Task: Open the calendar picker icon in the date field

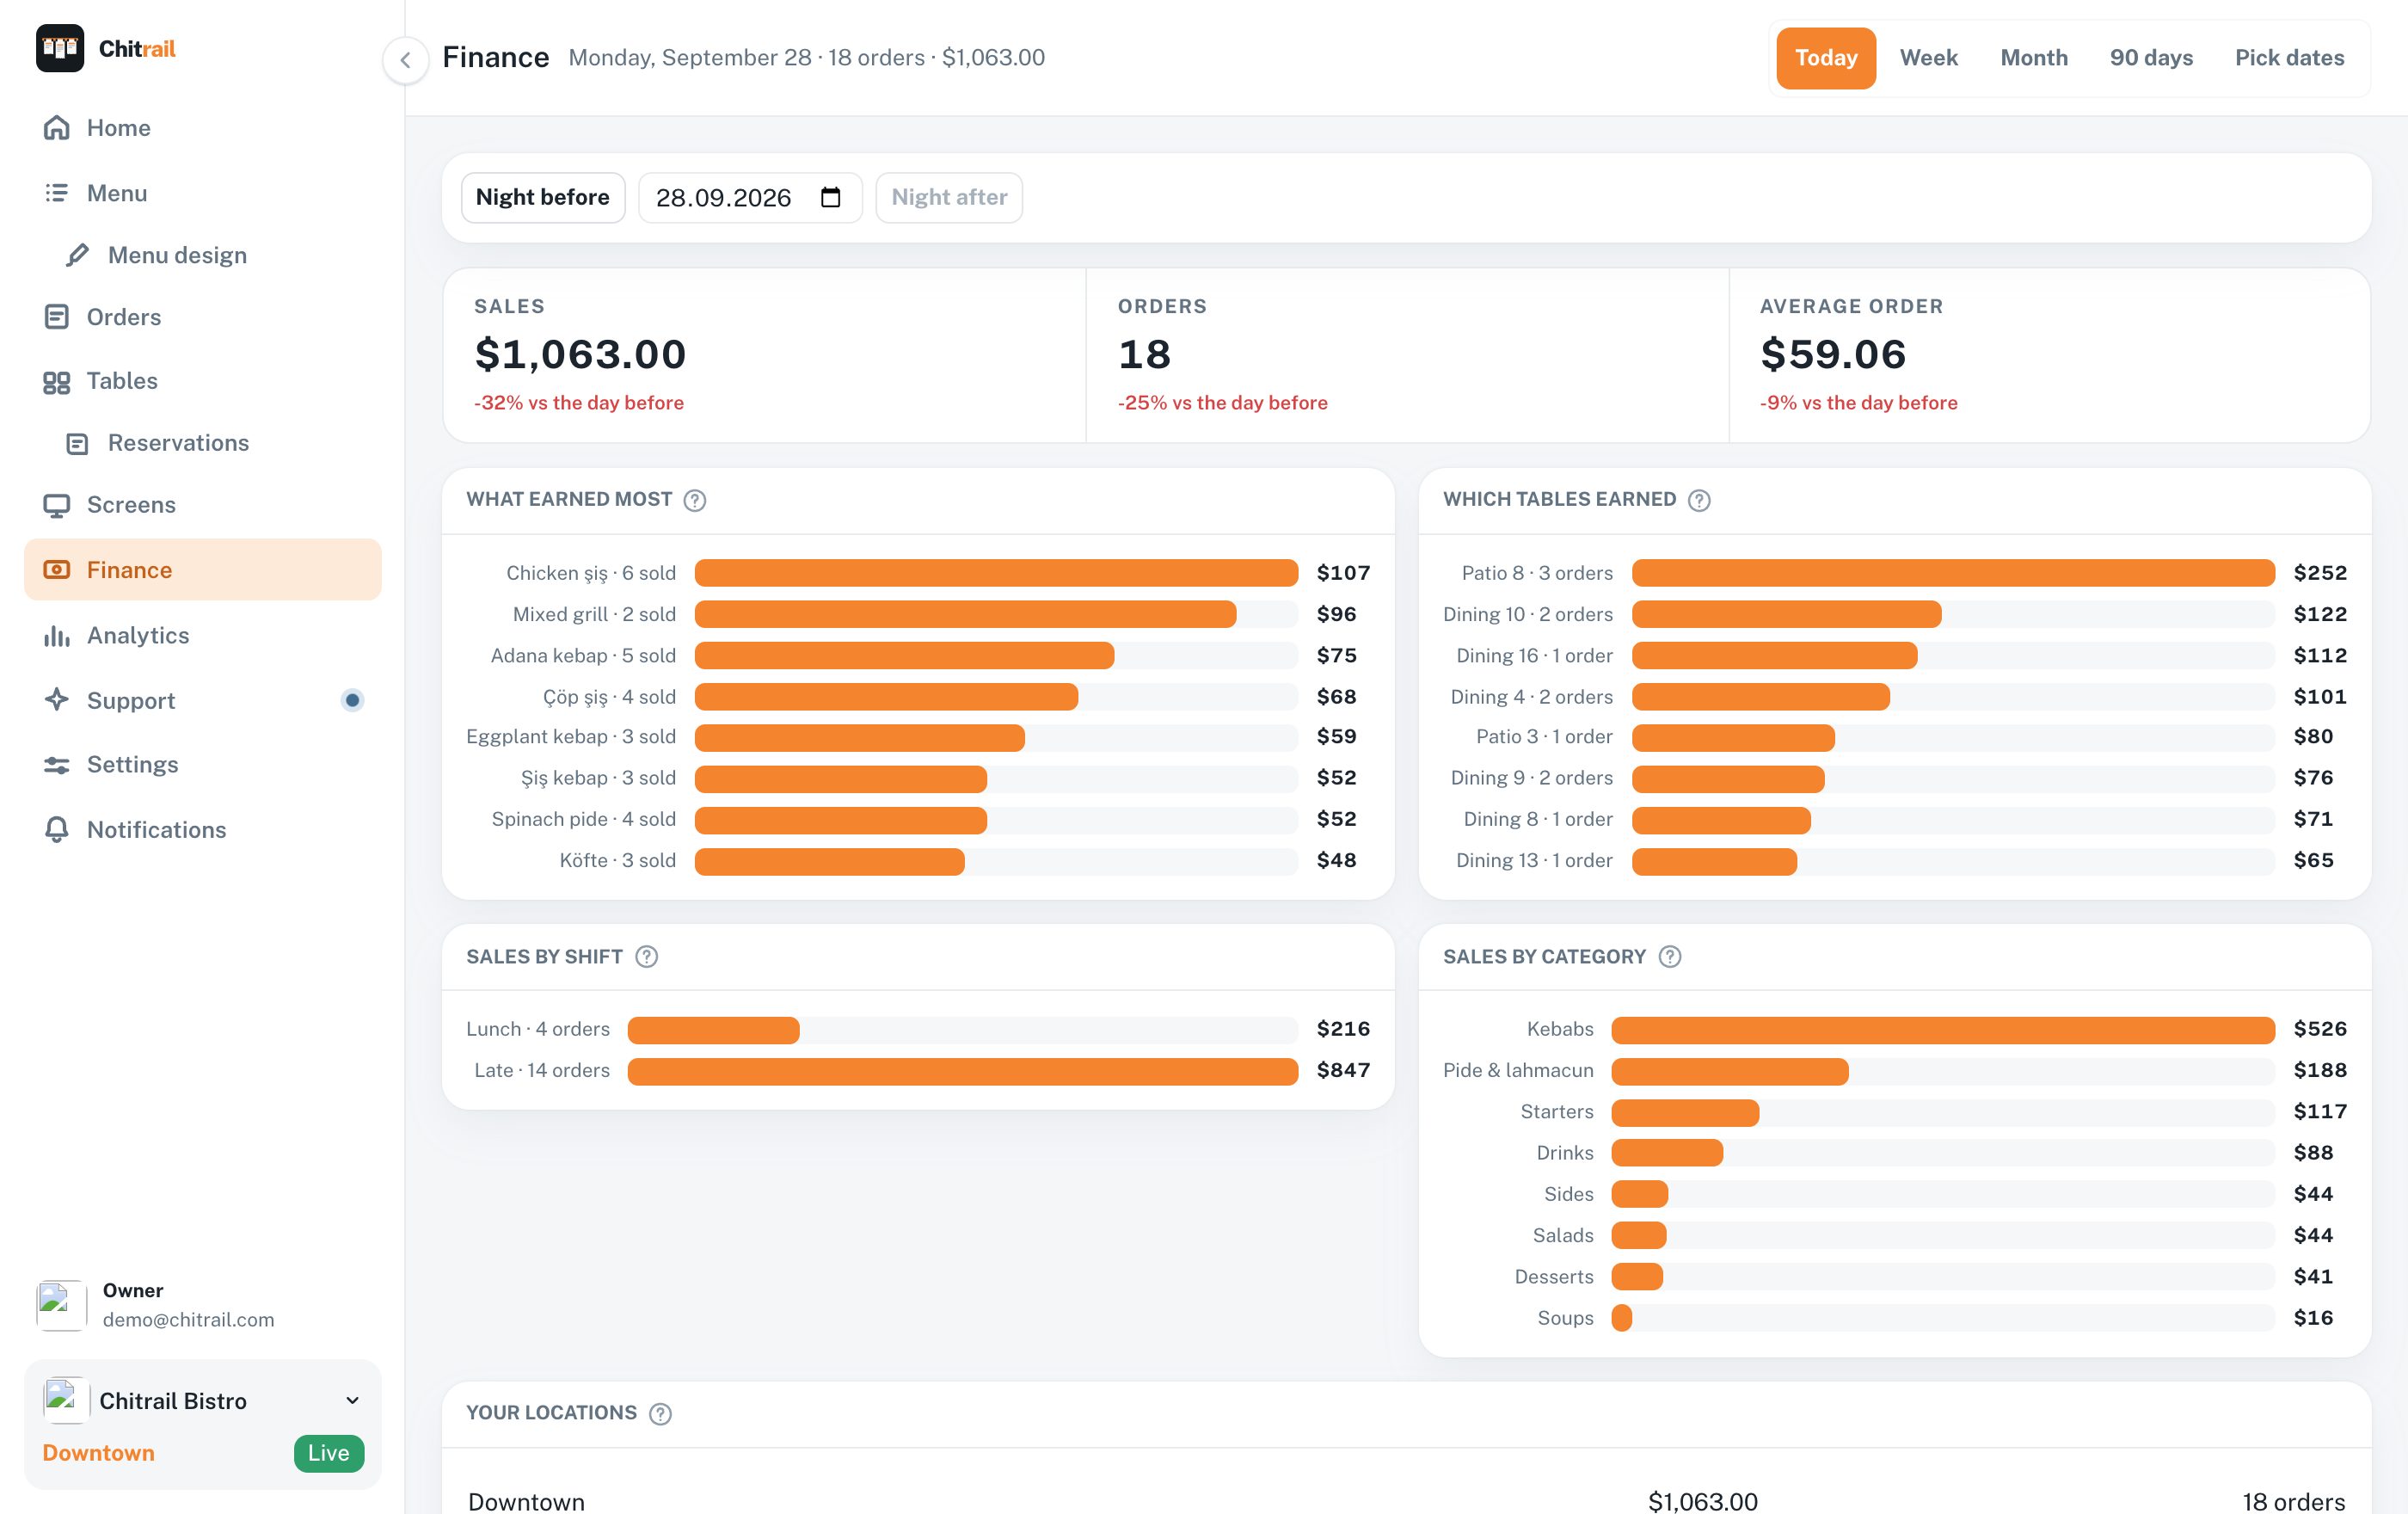Action: click(830, 197)
